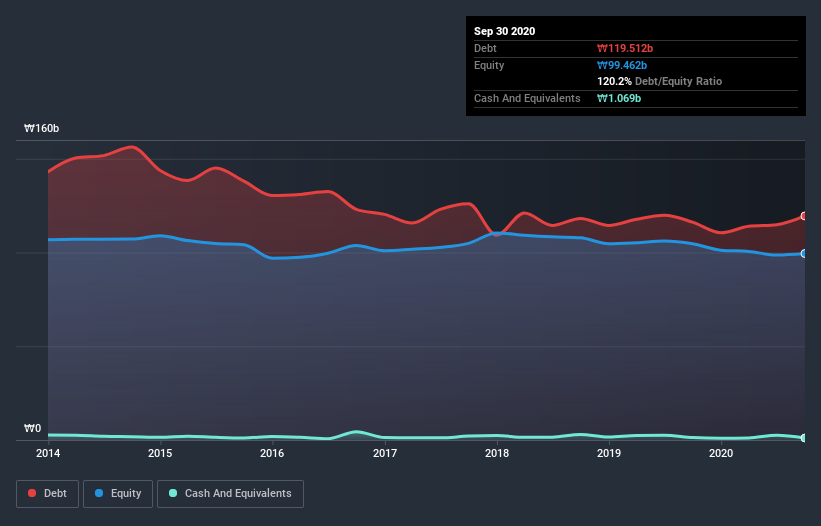The height and width of the screenshot is (526, 821).
Task: Click the ₩0 y-axis label
Action: point(32,428)
